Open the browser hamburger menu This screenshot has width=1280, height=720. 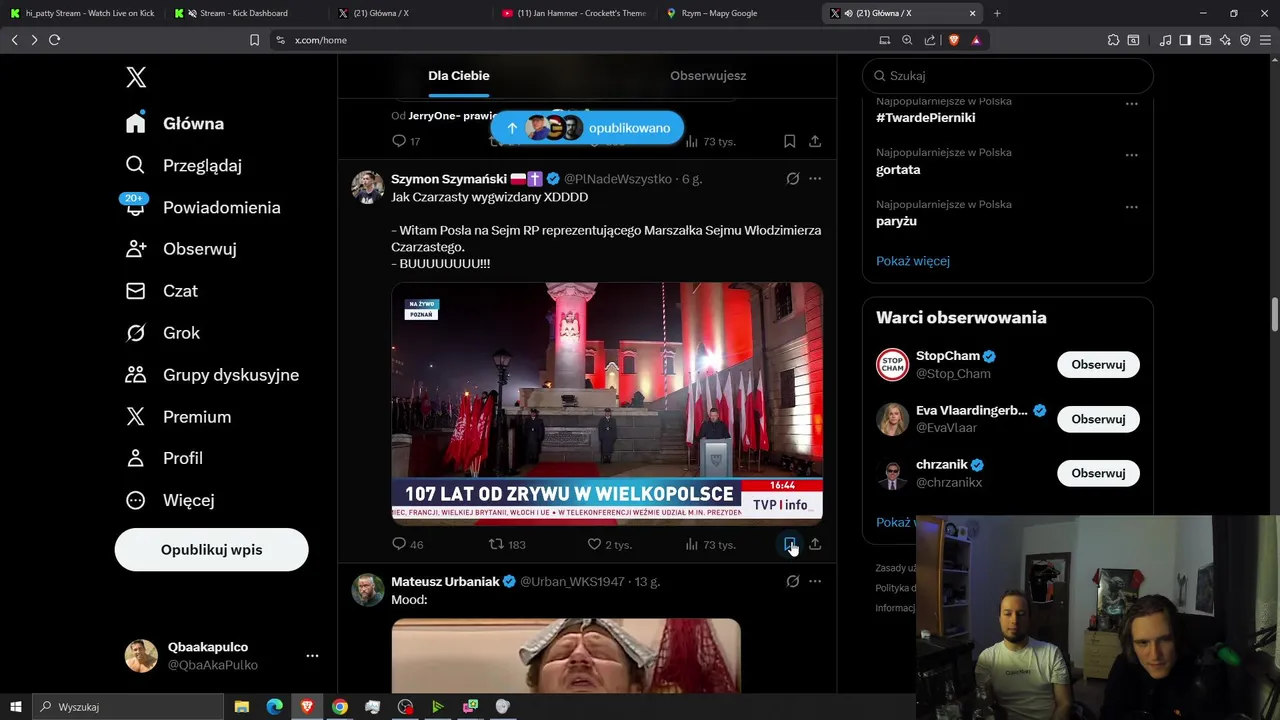coord(1265,40)
